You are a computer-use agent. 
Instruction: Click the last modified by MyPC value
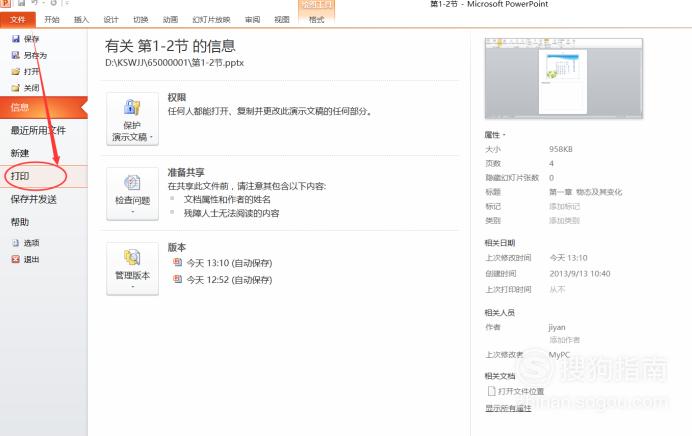[559, 355]
